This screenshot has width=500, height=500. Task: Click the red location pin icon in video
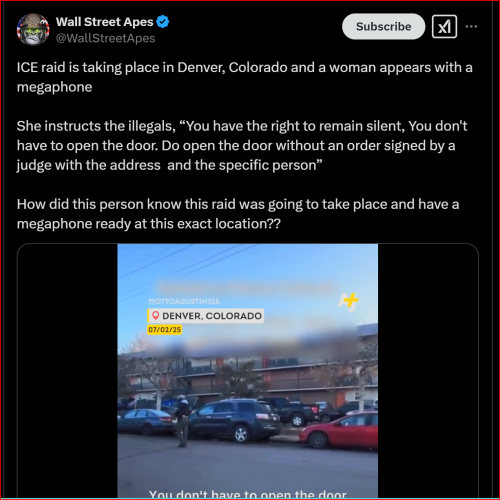155,315
